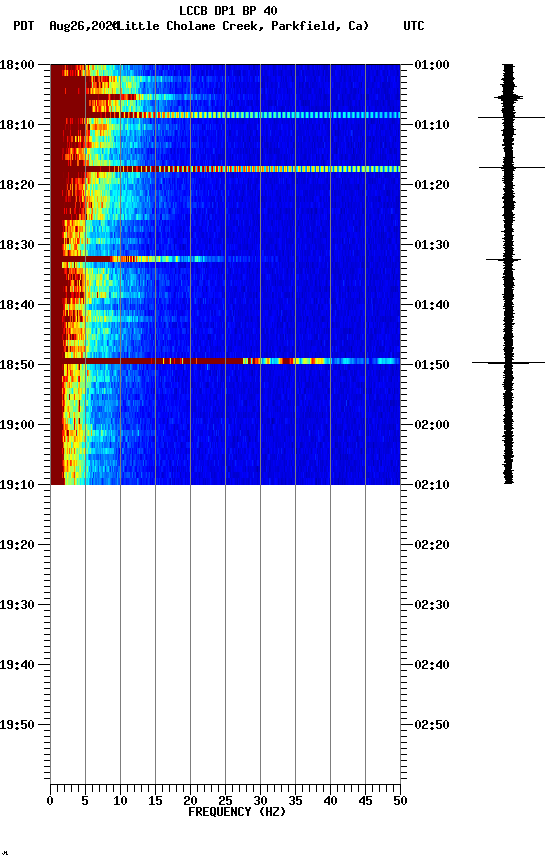Image resolution: width=552 pixels, height=864 pixels.
Task: Click the '10' frequency axis label
Action: [x=120, y=801]
